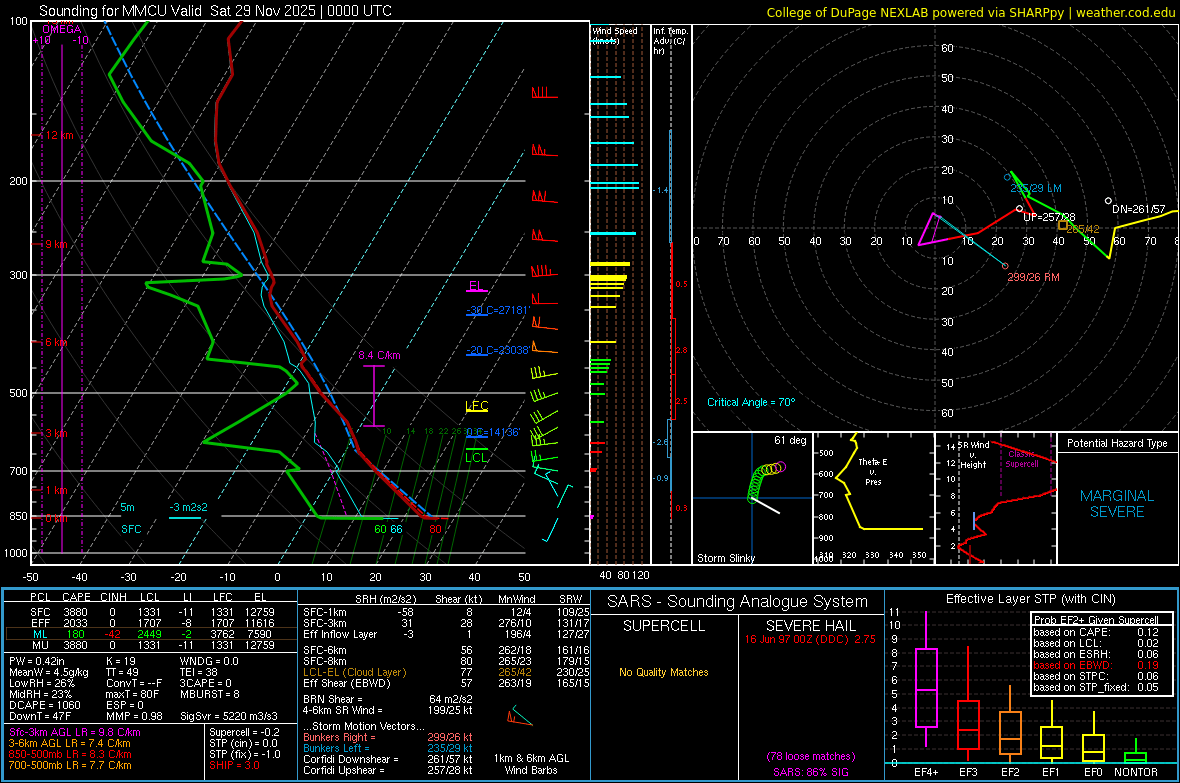Click the 850-500mb LR = 8.3 C/km line
Screen dimensions: 1180x783
click(x=70, y=754)
